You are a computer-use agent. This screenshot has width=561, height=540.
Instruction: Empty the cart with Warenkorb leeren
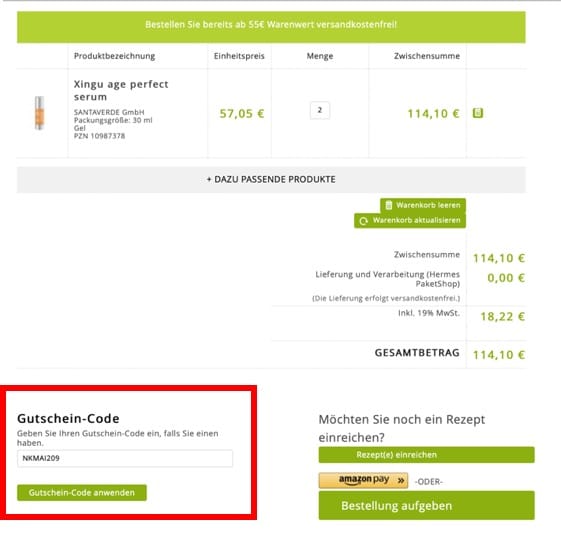point(423,205)
